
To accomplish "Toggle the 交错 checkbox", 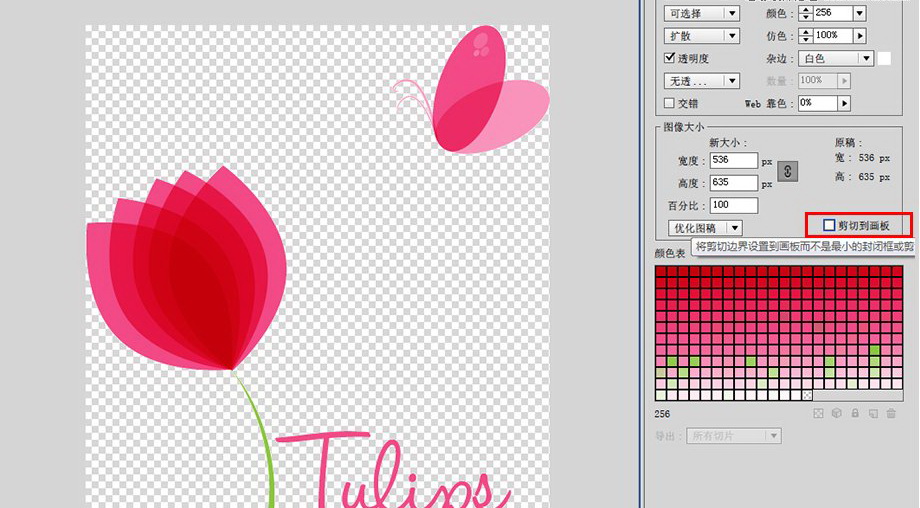I will (x=670, y=103).
